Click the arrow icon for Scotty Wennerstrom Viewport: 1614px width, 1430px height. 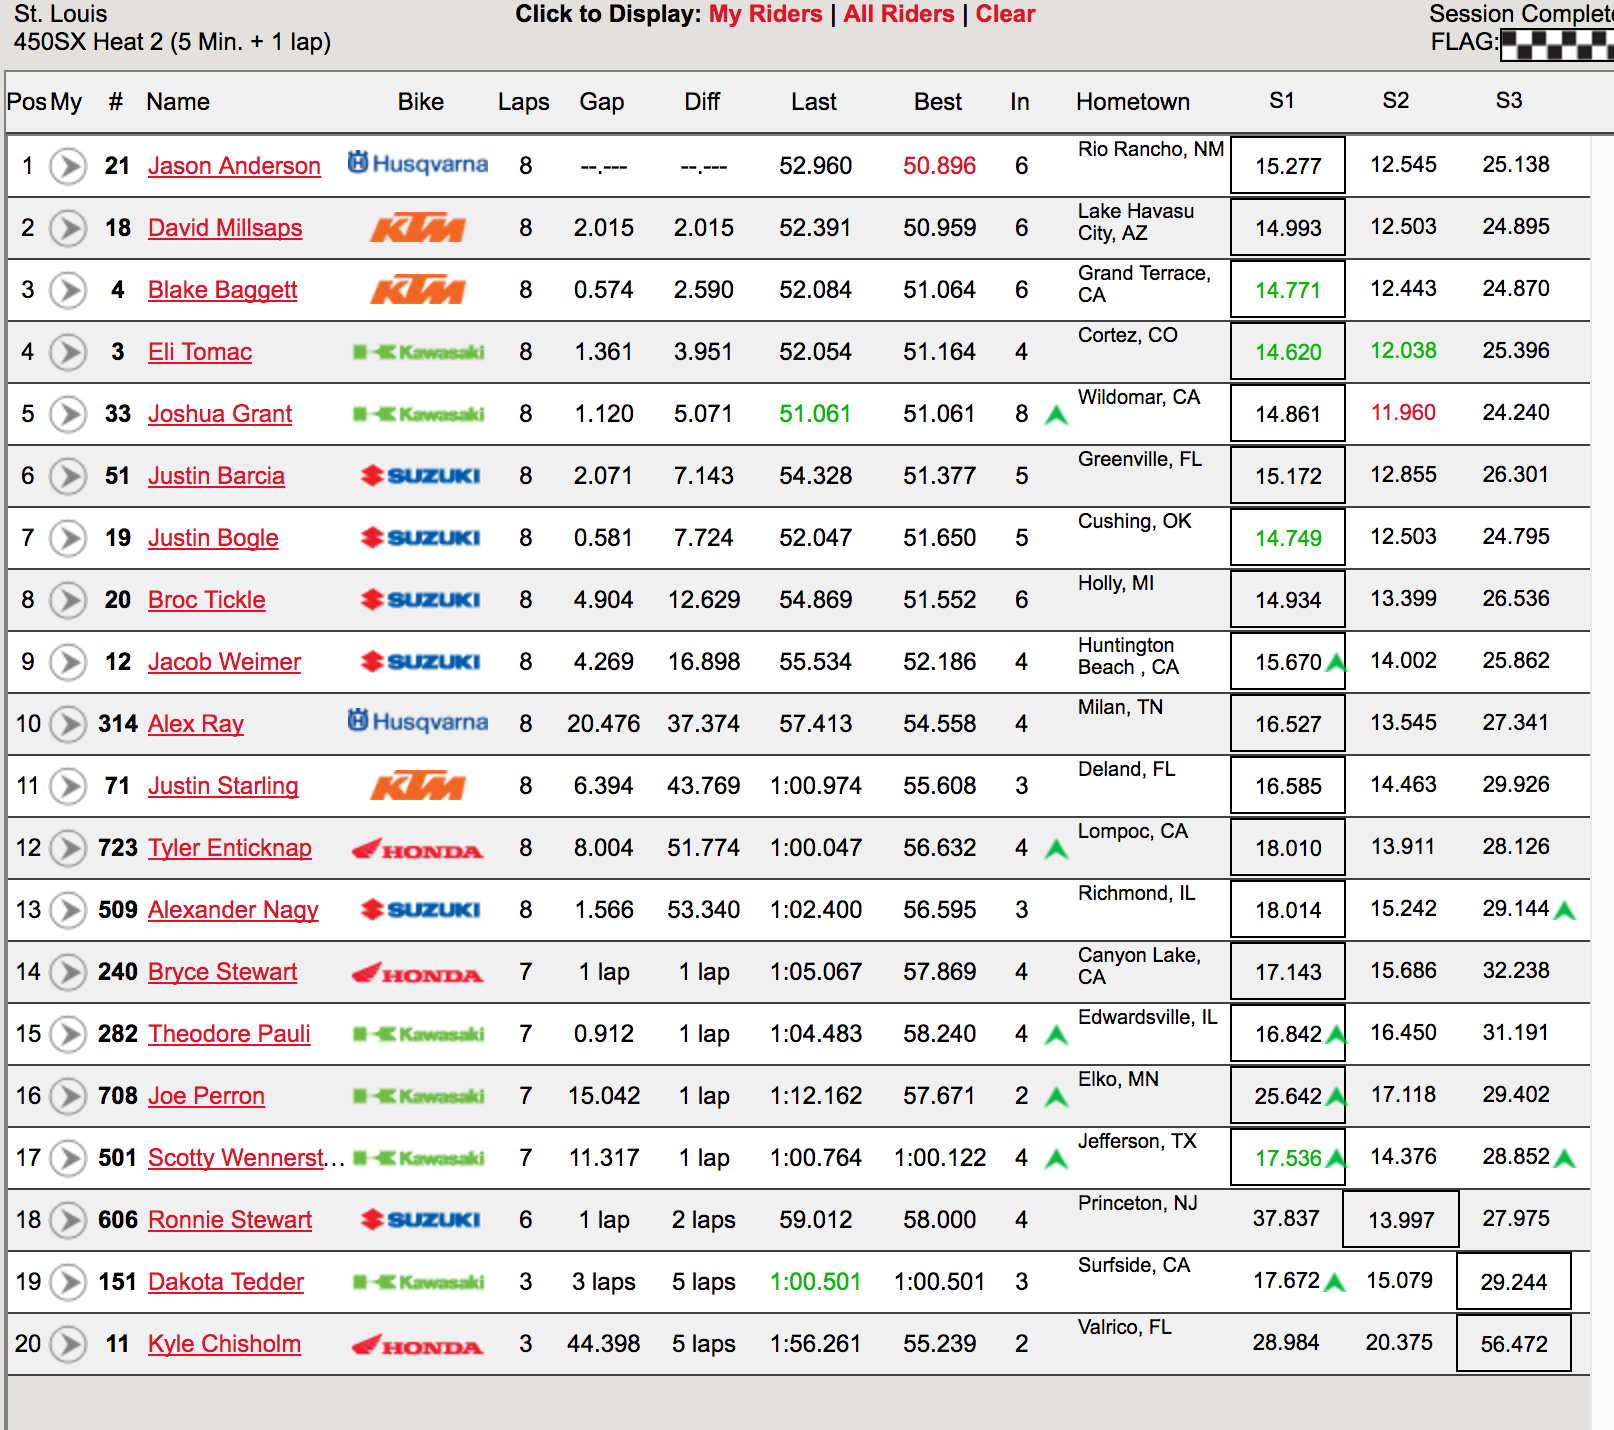(68, 1158)
